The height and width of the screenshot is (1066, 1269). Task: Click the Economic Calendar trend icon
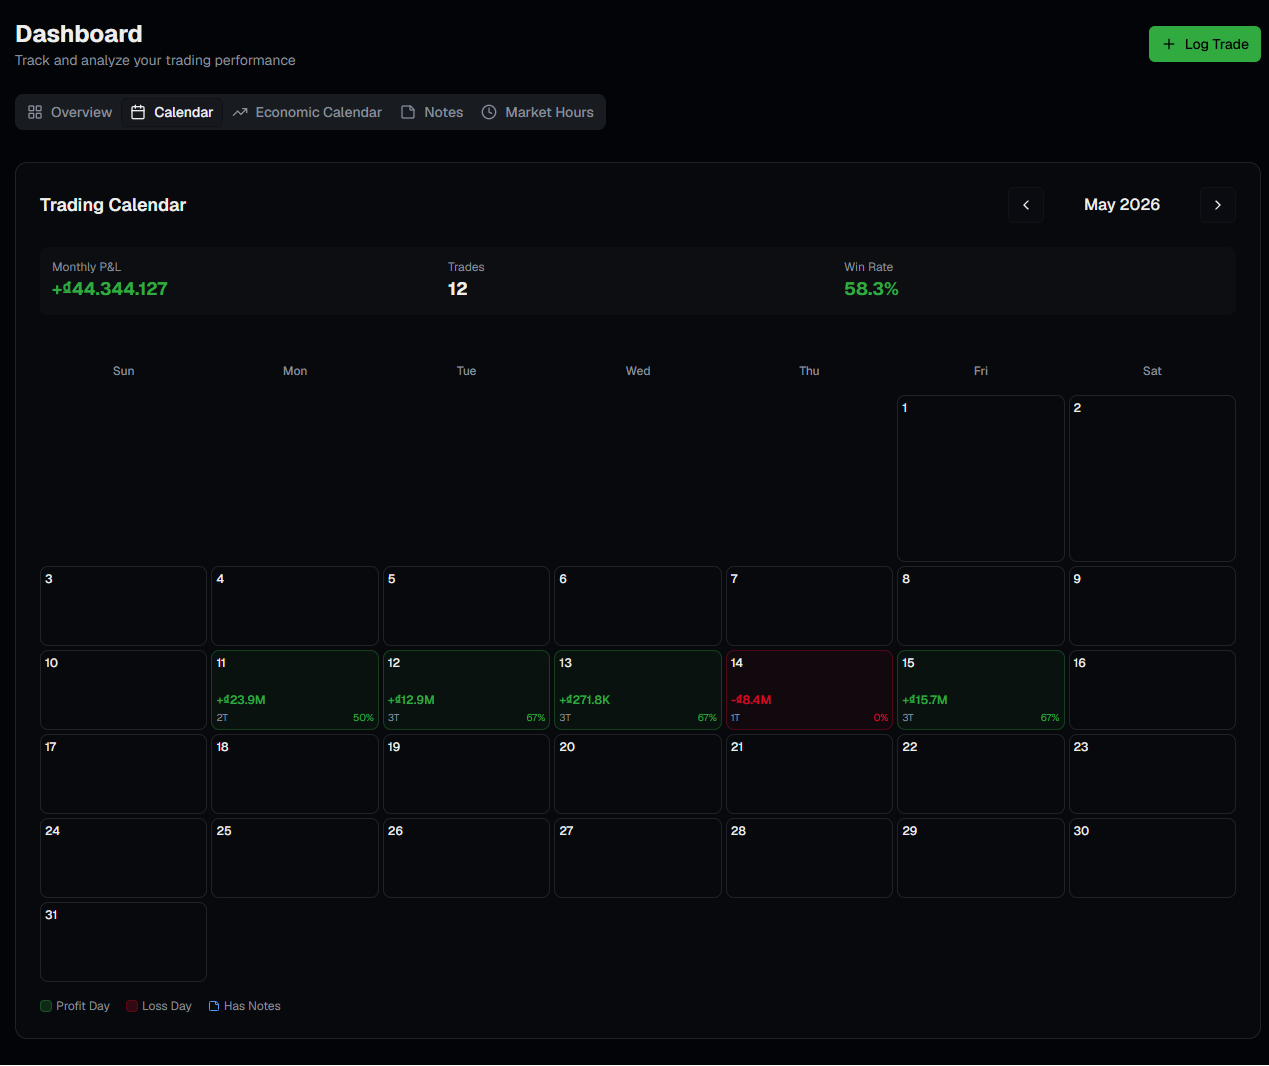click(240, 112)
